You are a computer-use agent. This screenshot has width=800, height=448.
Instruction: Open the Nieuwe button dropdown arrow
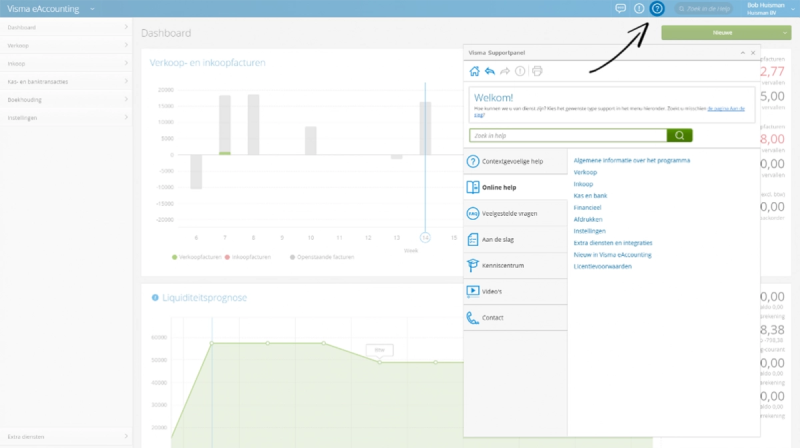coord(785,33)
